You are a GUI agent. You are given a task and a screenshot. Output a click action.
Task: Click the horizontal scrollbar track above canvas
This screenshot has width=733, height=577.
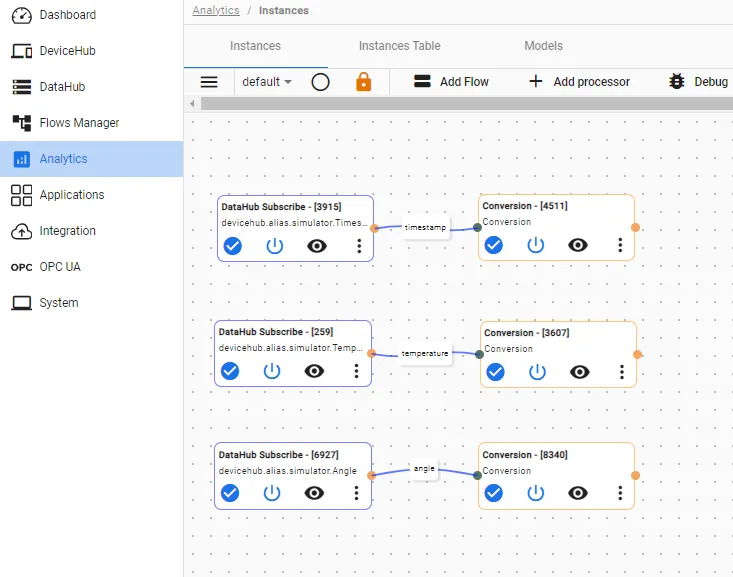point(467,104)
